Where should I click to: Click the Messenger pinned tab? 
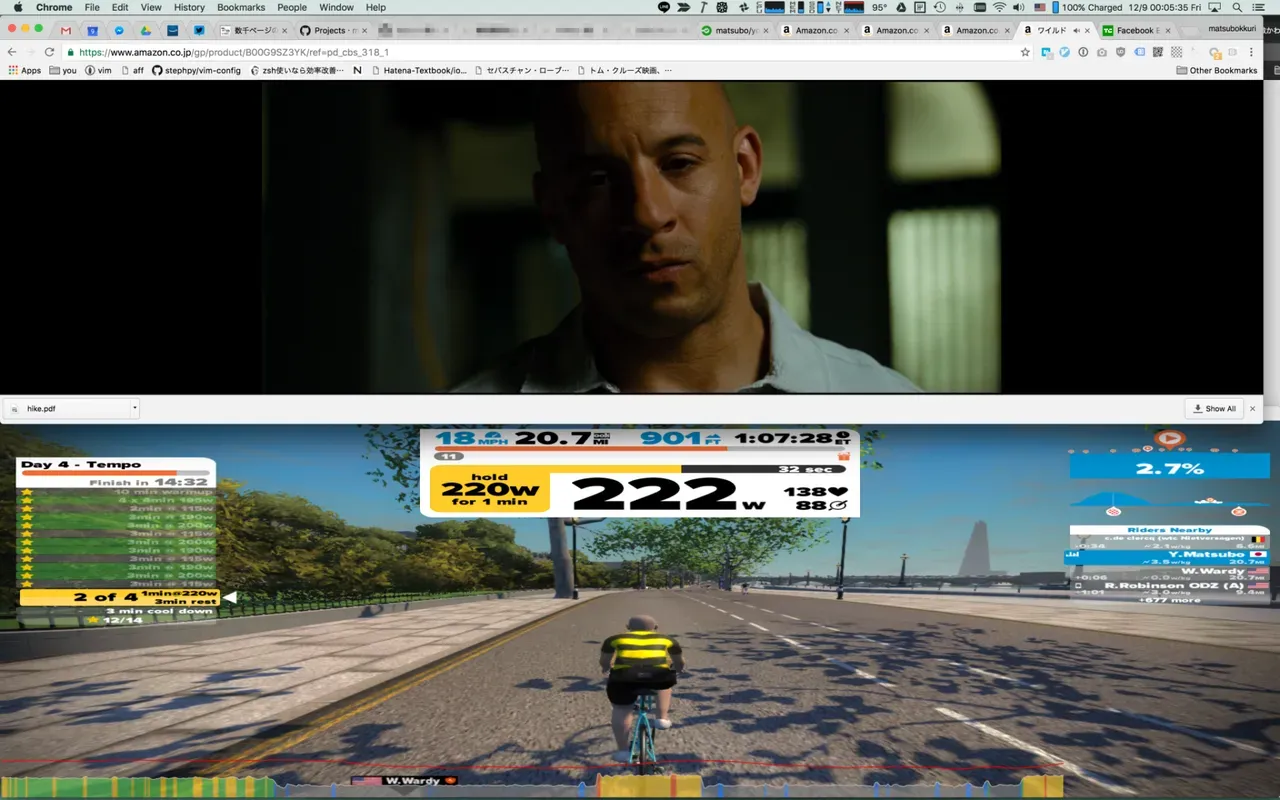[120, 31]
